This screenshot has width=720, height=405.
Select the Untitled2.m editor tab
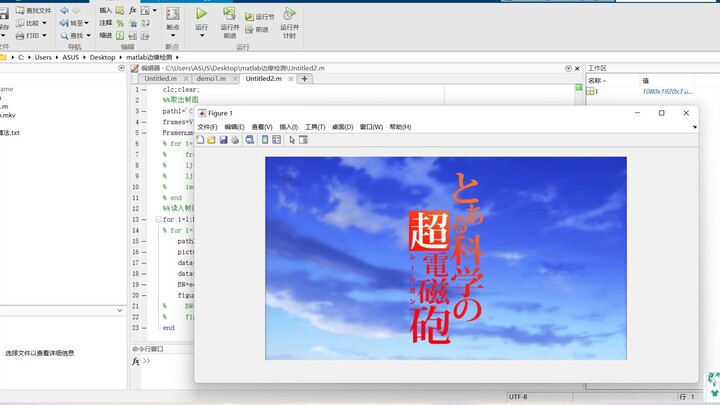[264, 79]
